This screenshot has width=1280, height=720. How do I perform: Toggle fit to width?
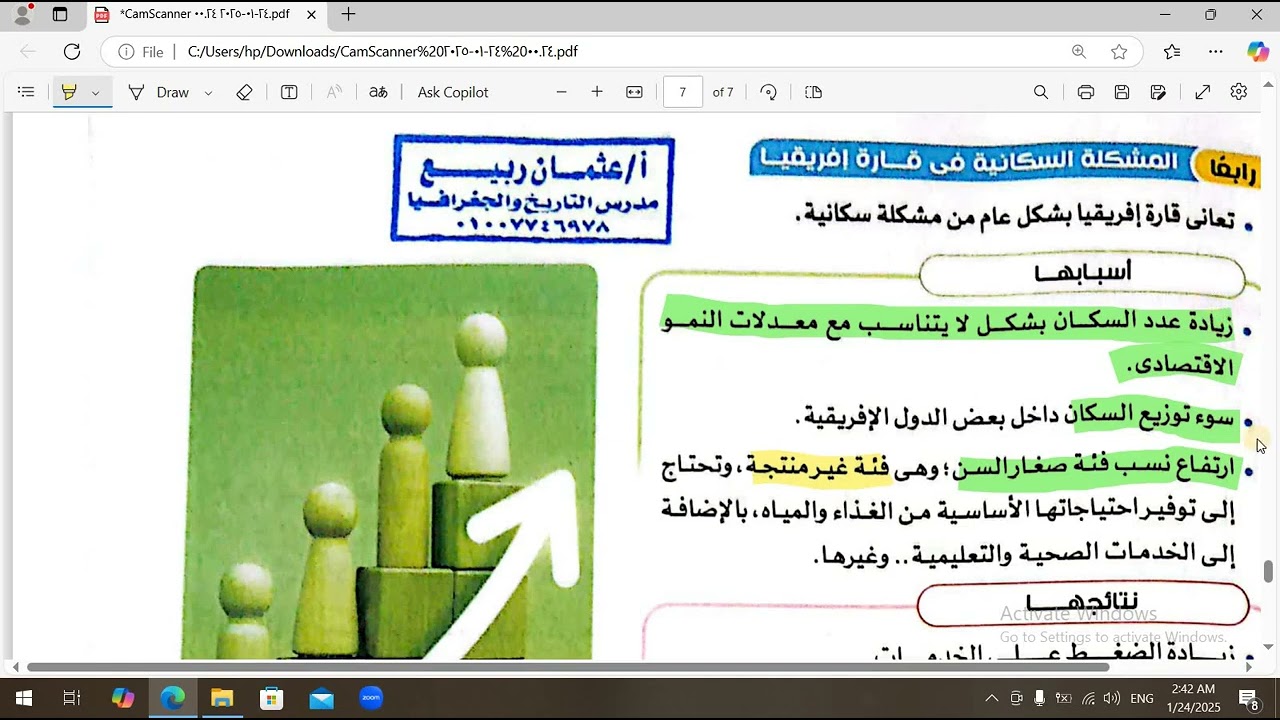tap(634, 92)
